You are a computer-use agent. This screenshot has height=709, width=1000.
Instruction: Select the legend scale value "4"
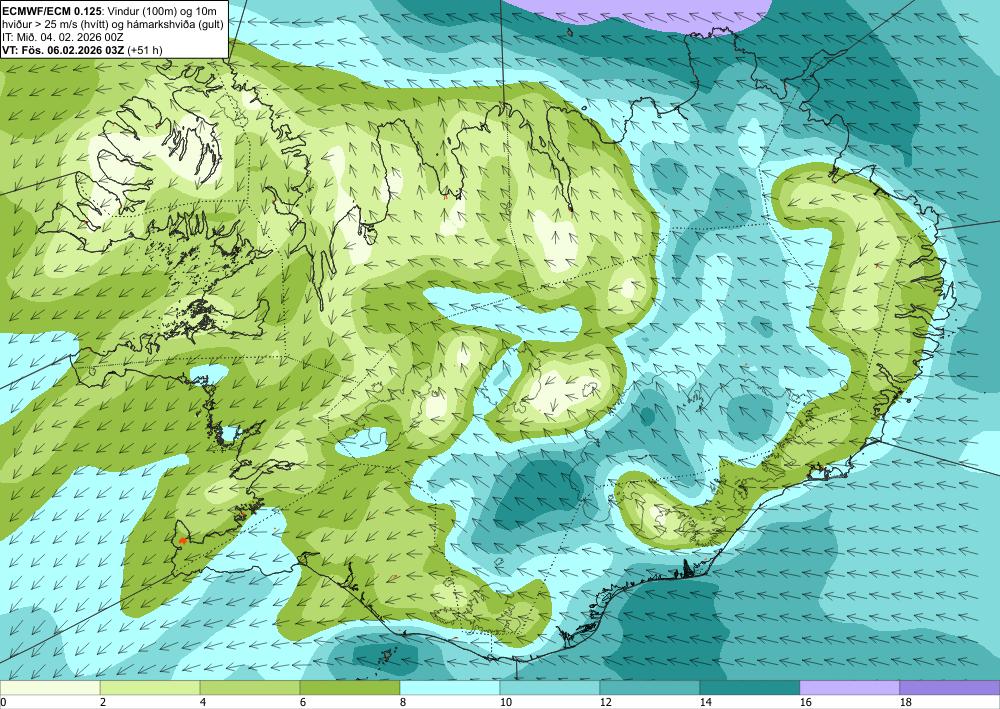[x=203, y=703]
